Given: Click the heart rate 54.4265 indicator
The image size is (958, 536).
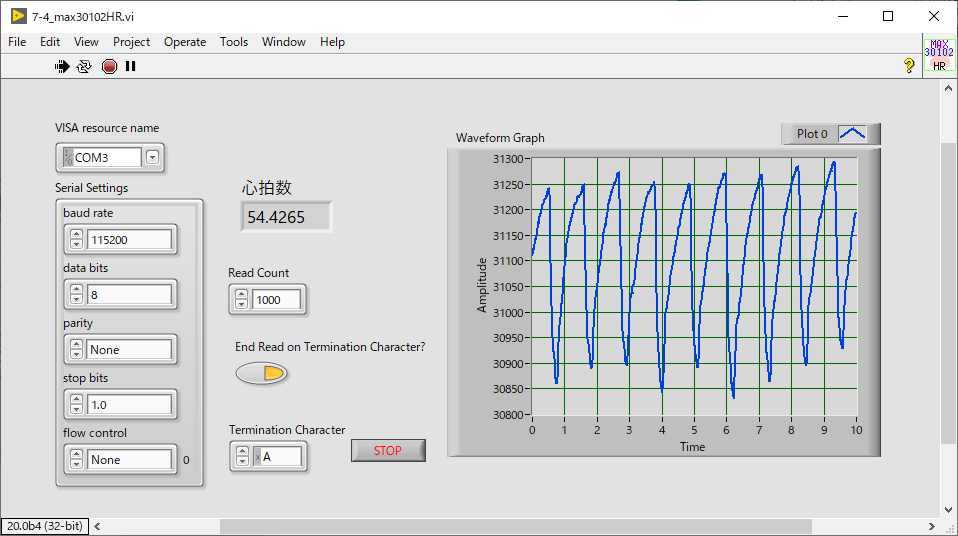Looking at the screenshot, I should pos(287,217).
